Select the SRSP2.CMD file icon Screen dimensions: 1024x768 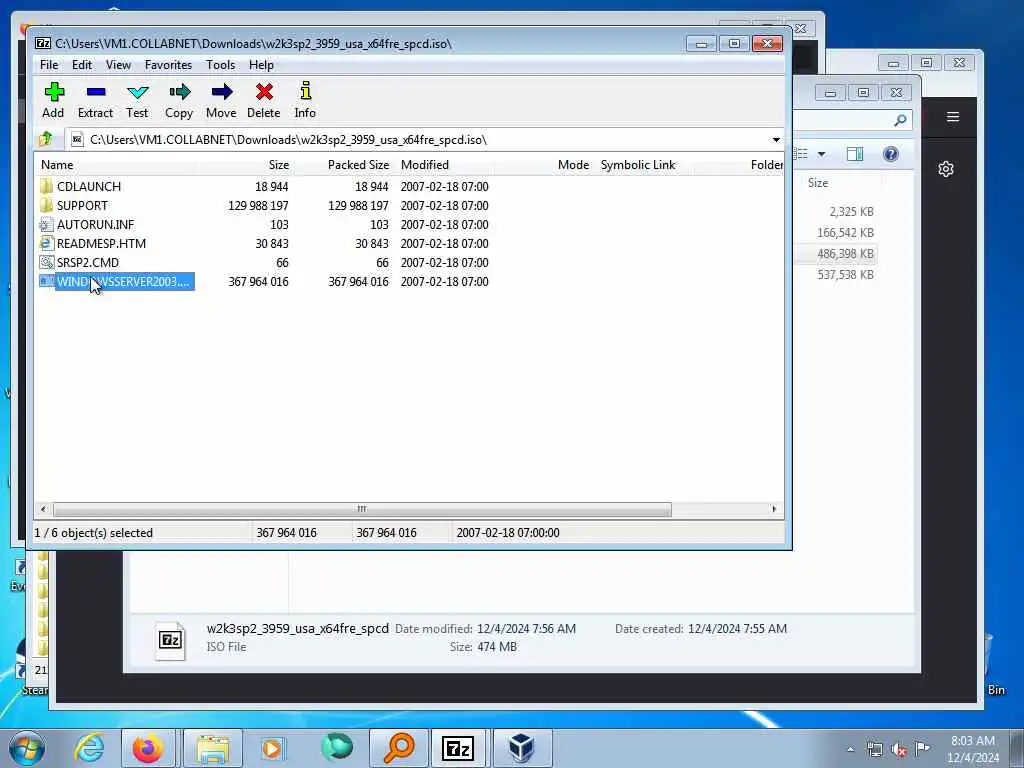click(46, 263)
